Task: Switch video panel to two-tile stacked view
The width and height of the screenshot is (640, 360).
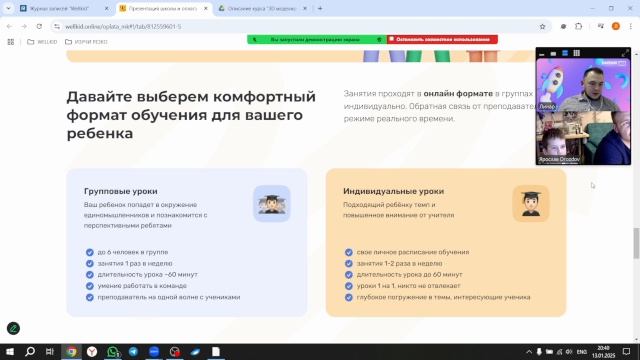Action: (565, 53)
